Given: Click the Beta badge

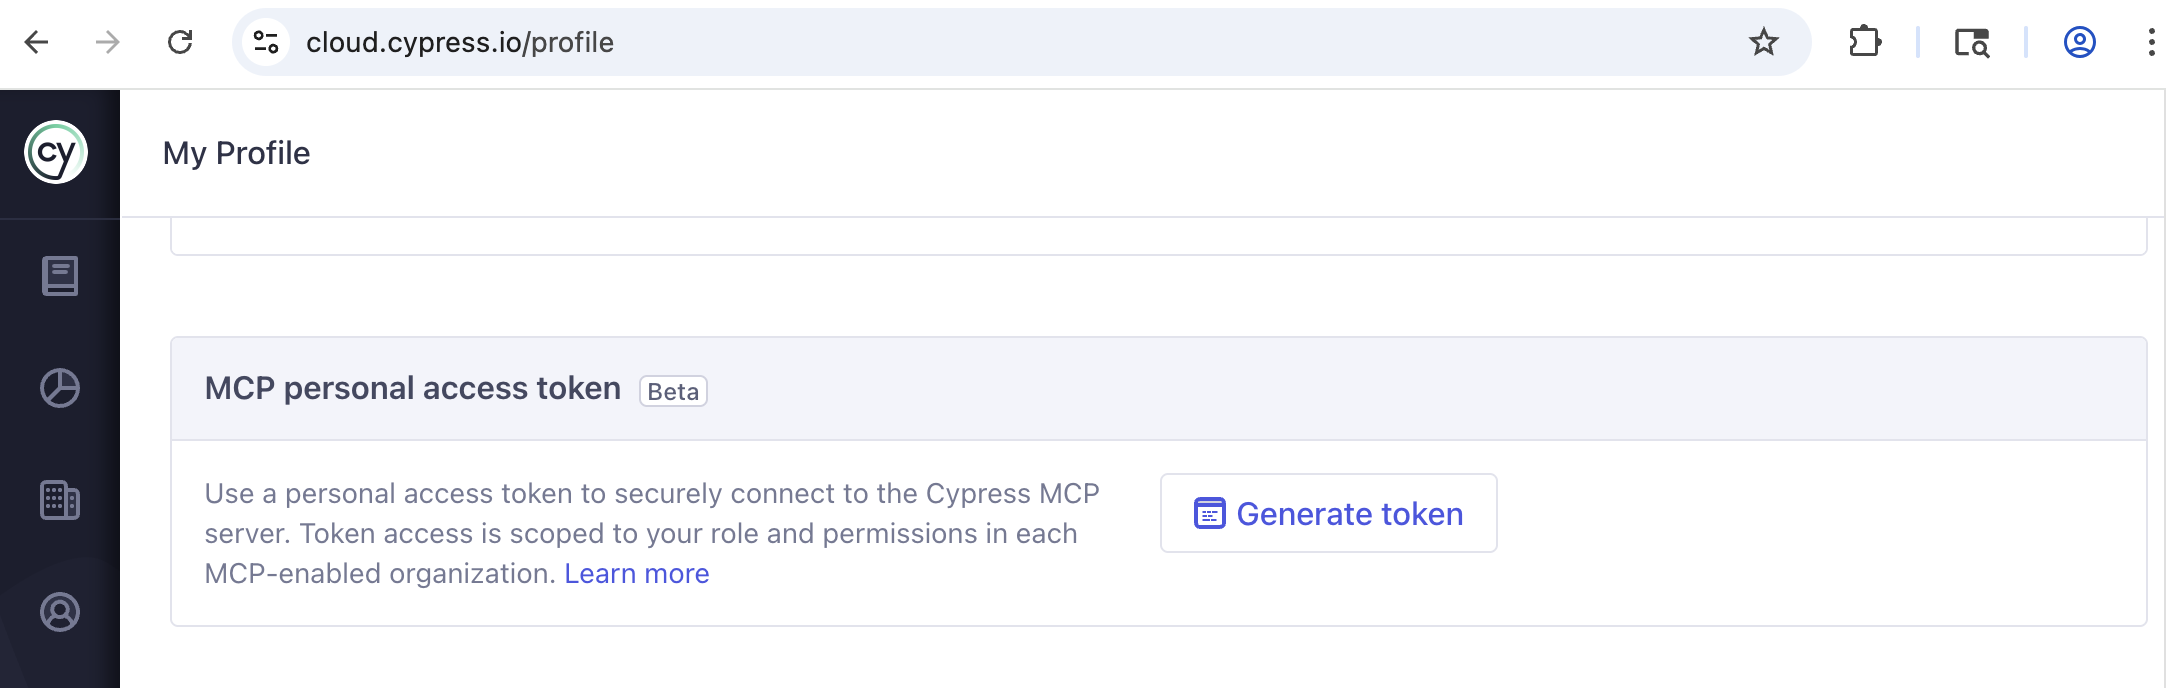Looking at the screenshot, I should (x=673, y=391).
